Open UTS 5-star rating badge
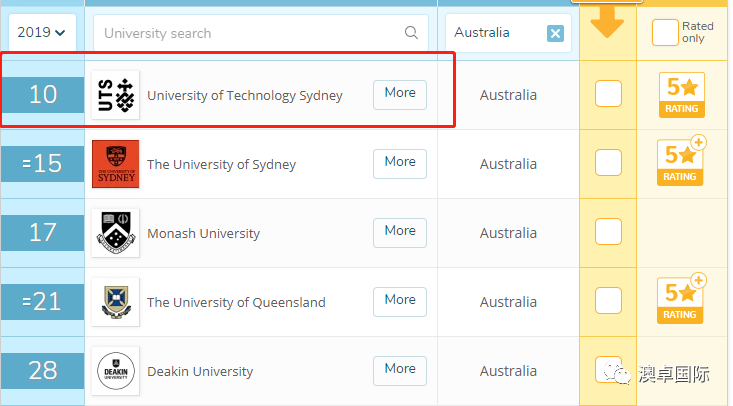 point(682,95)
